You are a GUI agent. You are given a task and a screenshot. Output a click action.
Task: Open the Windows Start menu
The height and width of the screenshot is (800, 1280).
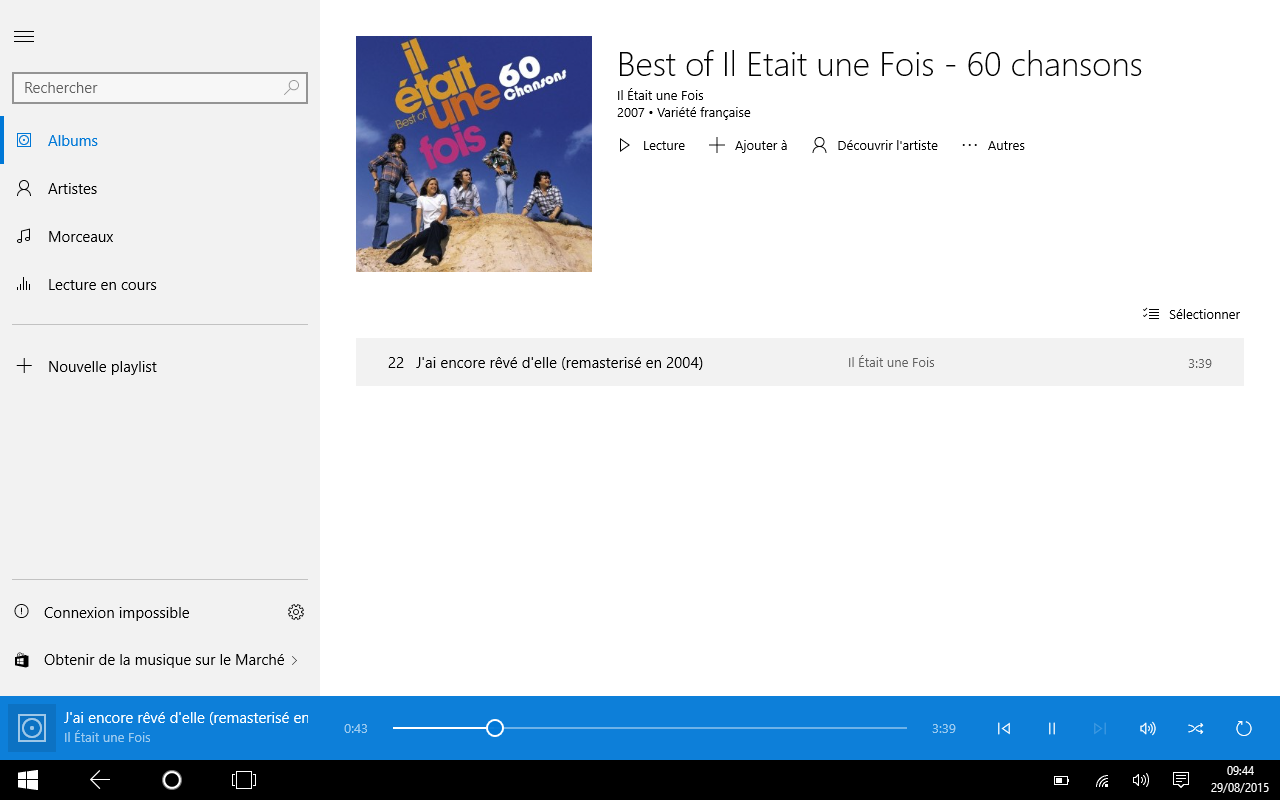pos(28,780)
